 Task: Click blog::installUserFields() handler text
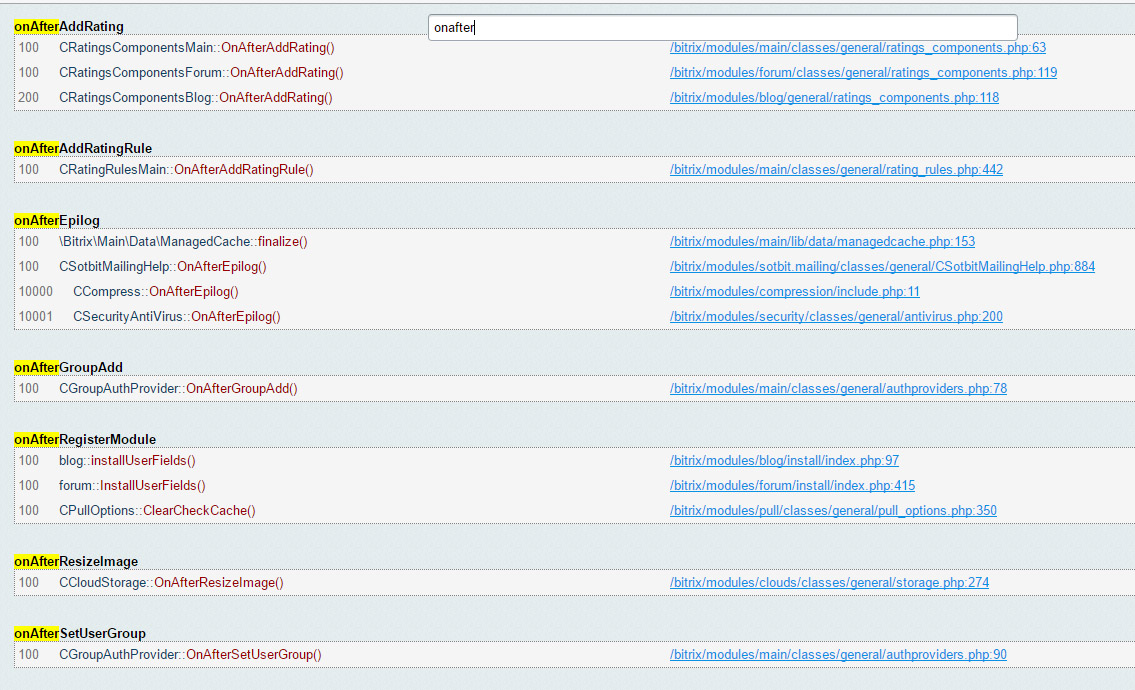click(x=127, y=460)
